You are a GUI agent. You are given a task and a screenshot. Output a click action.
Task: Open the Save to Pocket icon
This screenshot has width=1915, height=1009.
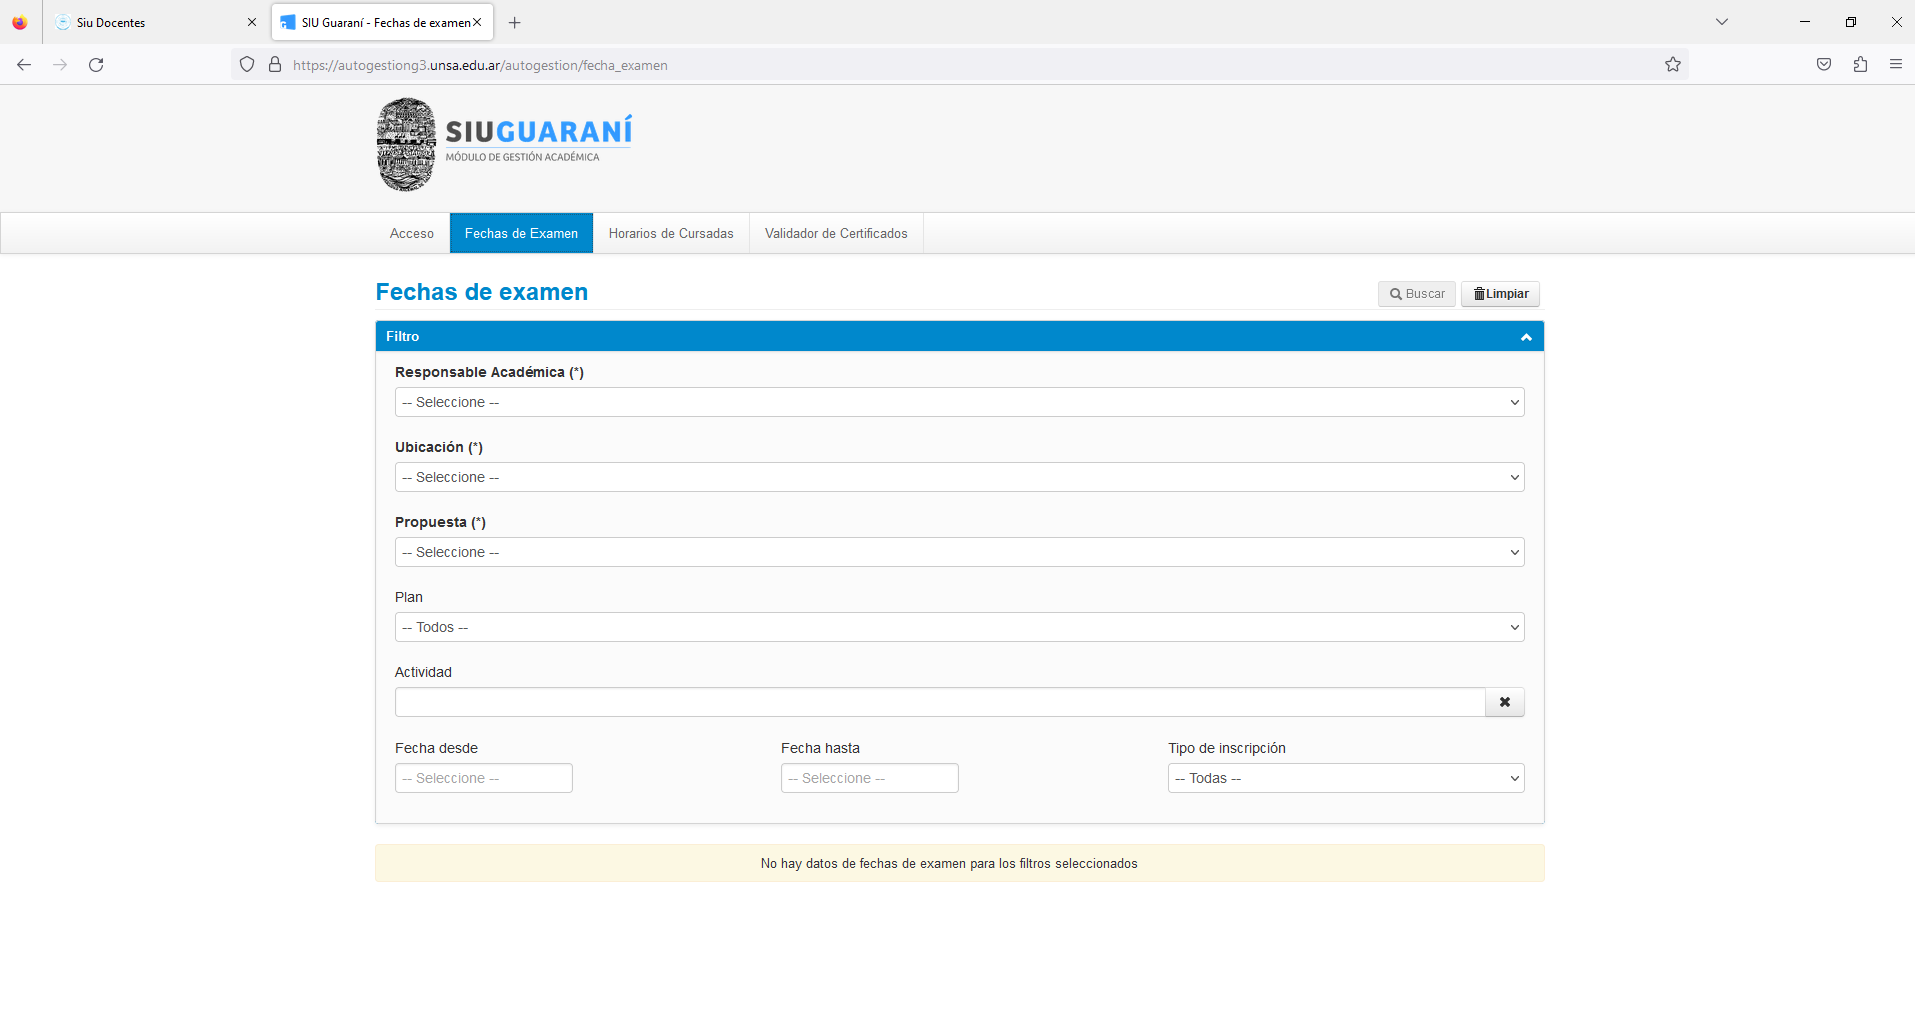[1824, 65]
